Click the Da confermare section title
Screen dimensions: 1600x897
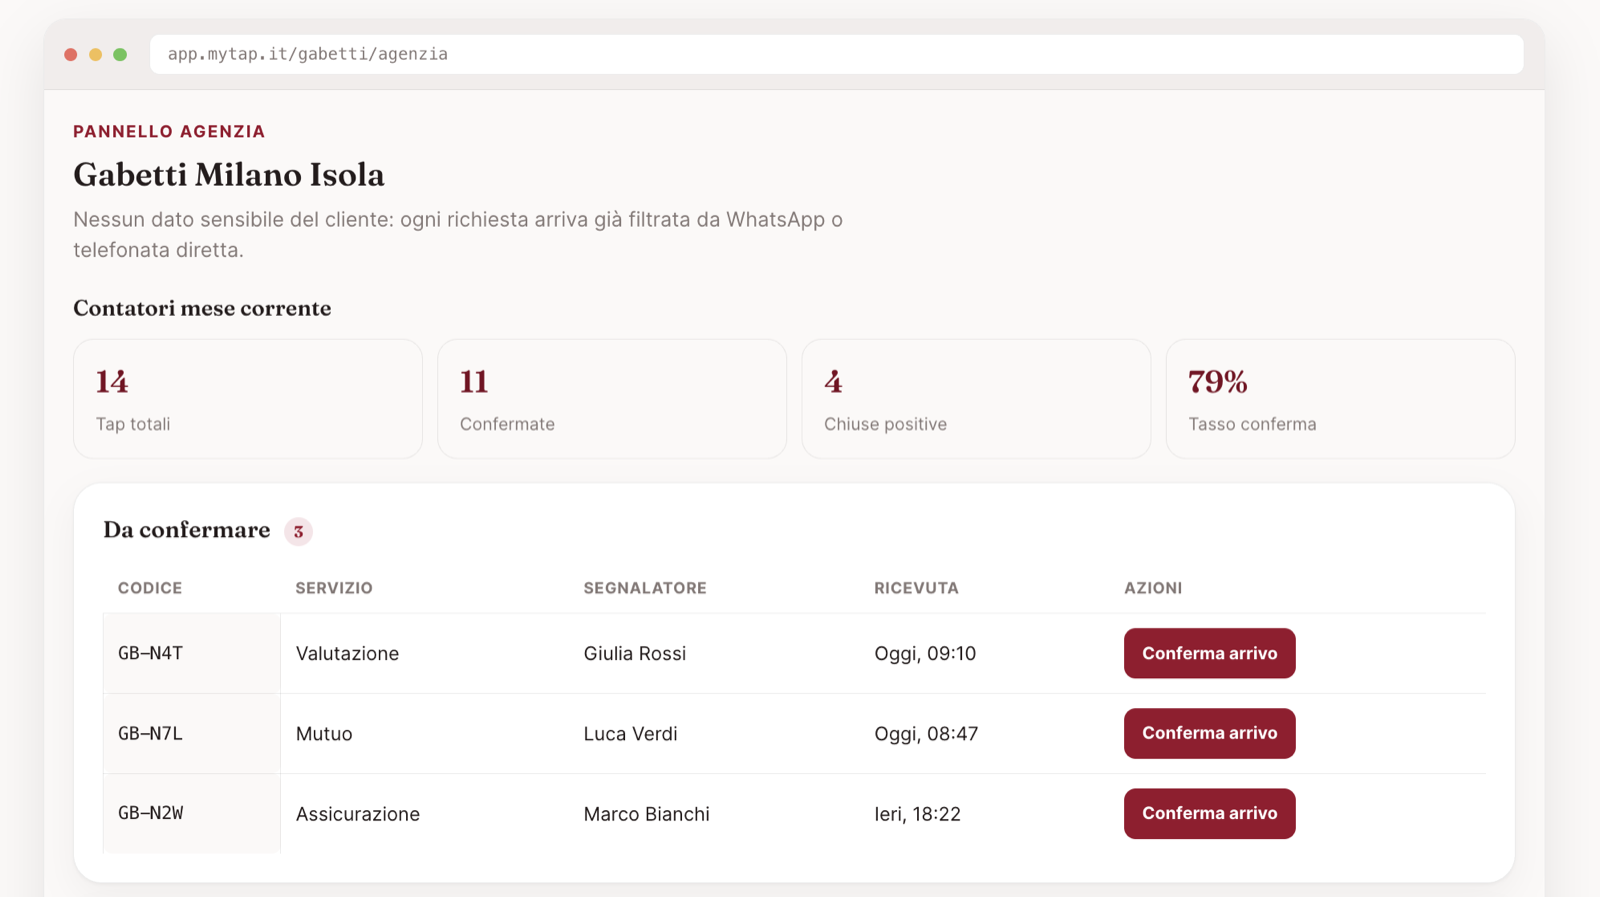point(187,530)
